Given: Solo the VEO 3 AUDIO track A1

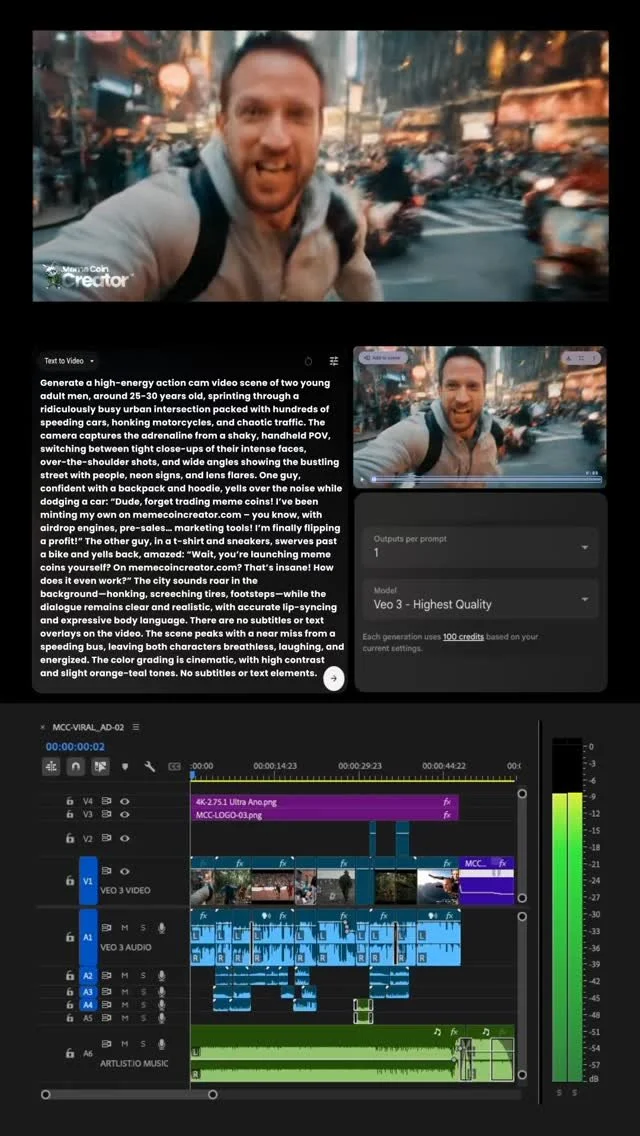Looking at the screenshot, I should (x=143, y=927).
